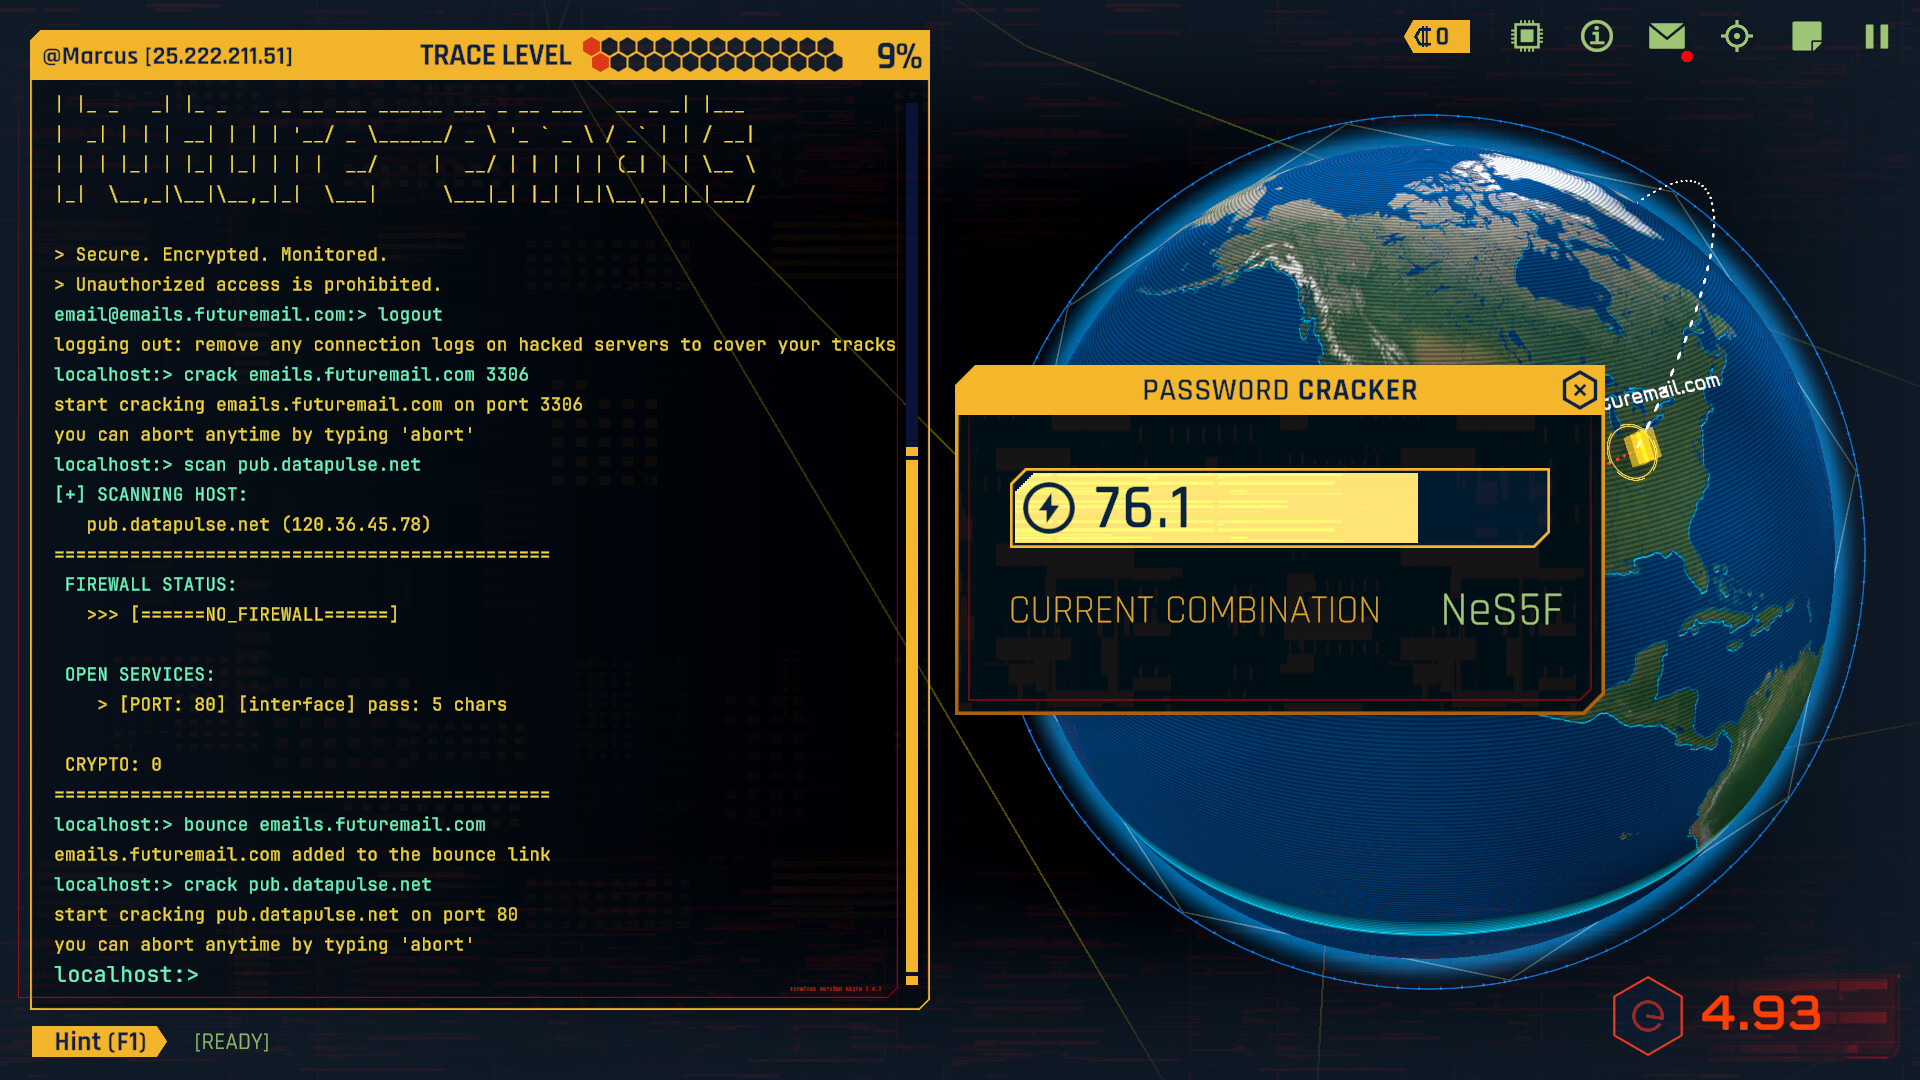Click the crypto currency counter showing 0

(1437, 36)
